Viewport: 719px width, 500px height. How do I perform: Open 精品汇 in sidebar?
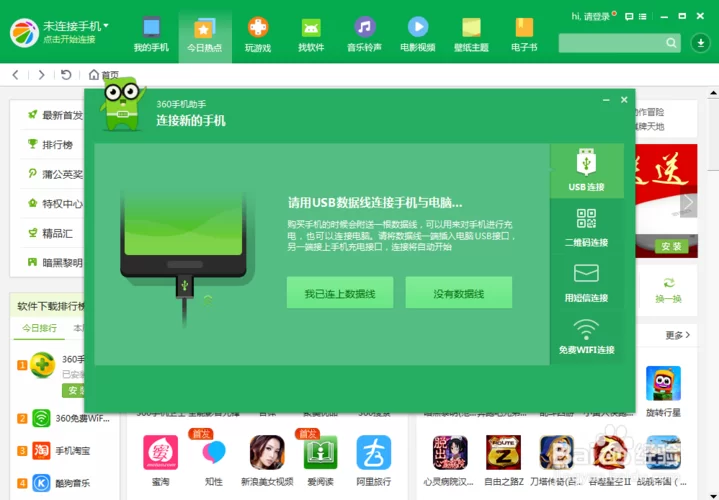point(50,233)
